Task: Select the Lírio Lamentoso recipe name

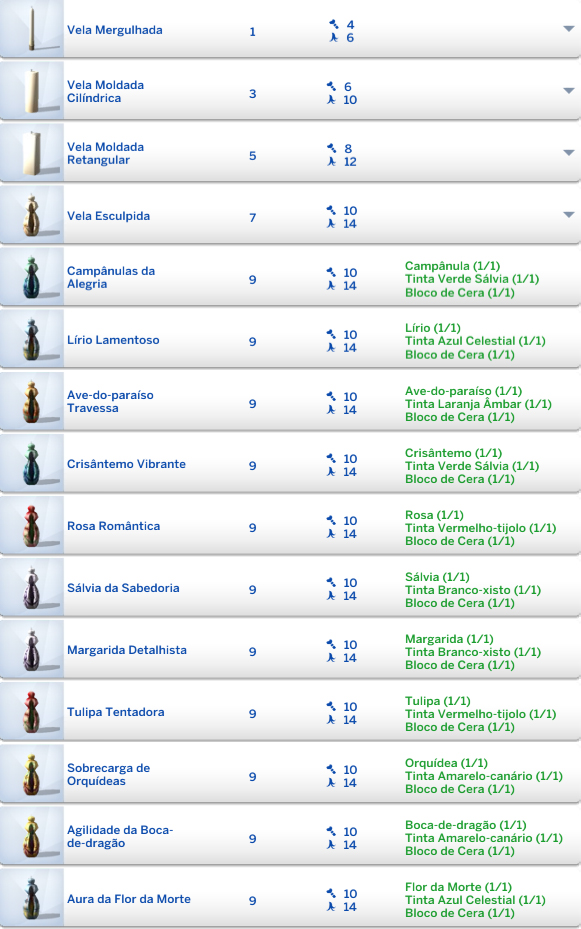Action: tap(113, 340)
